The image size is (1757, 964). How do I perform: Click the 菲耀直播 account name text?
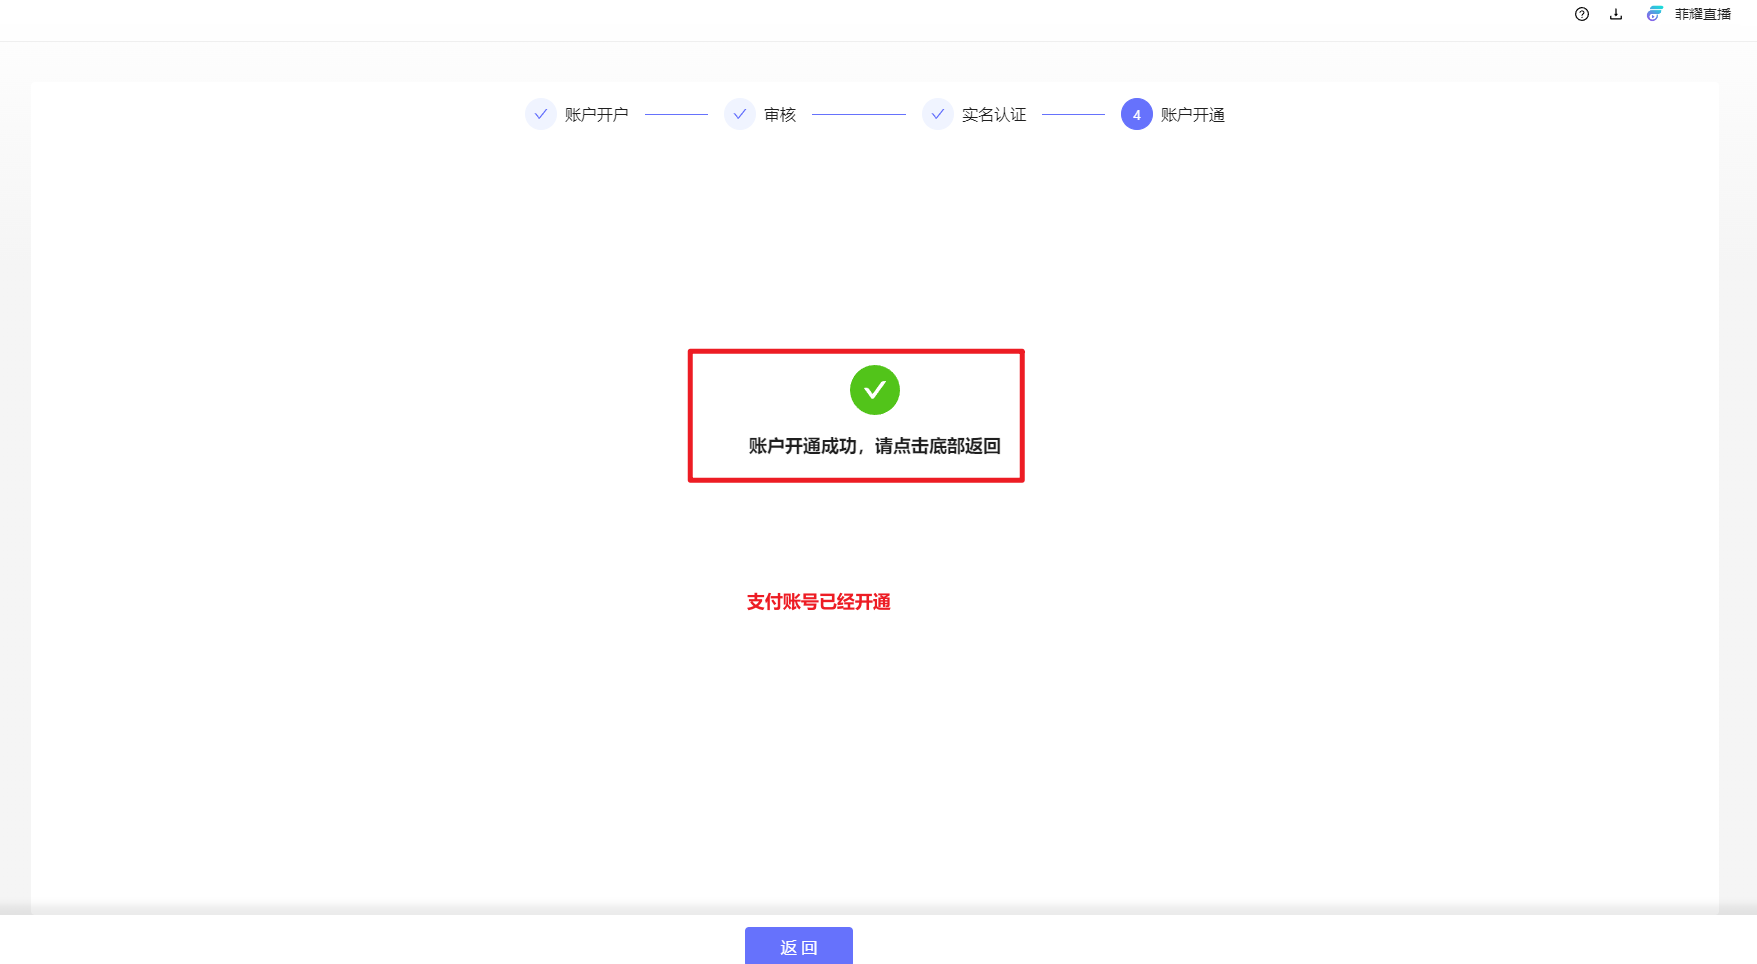1702,14
